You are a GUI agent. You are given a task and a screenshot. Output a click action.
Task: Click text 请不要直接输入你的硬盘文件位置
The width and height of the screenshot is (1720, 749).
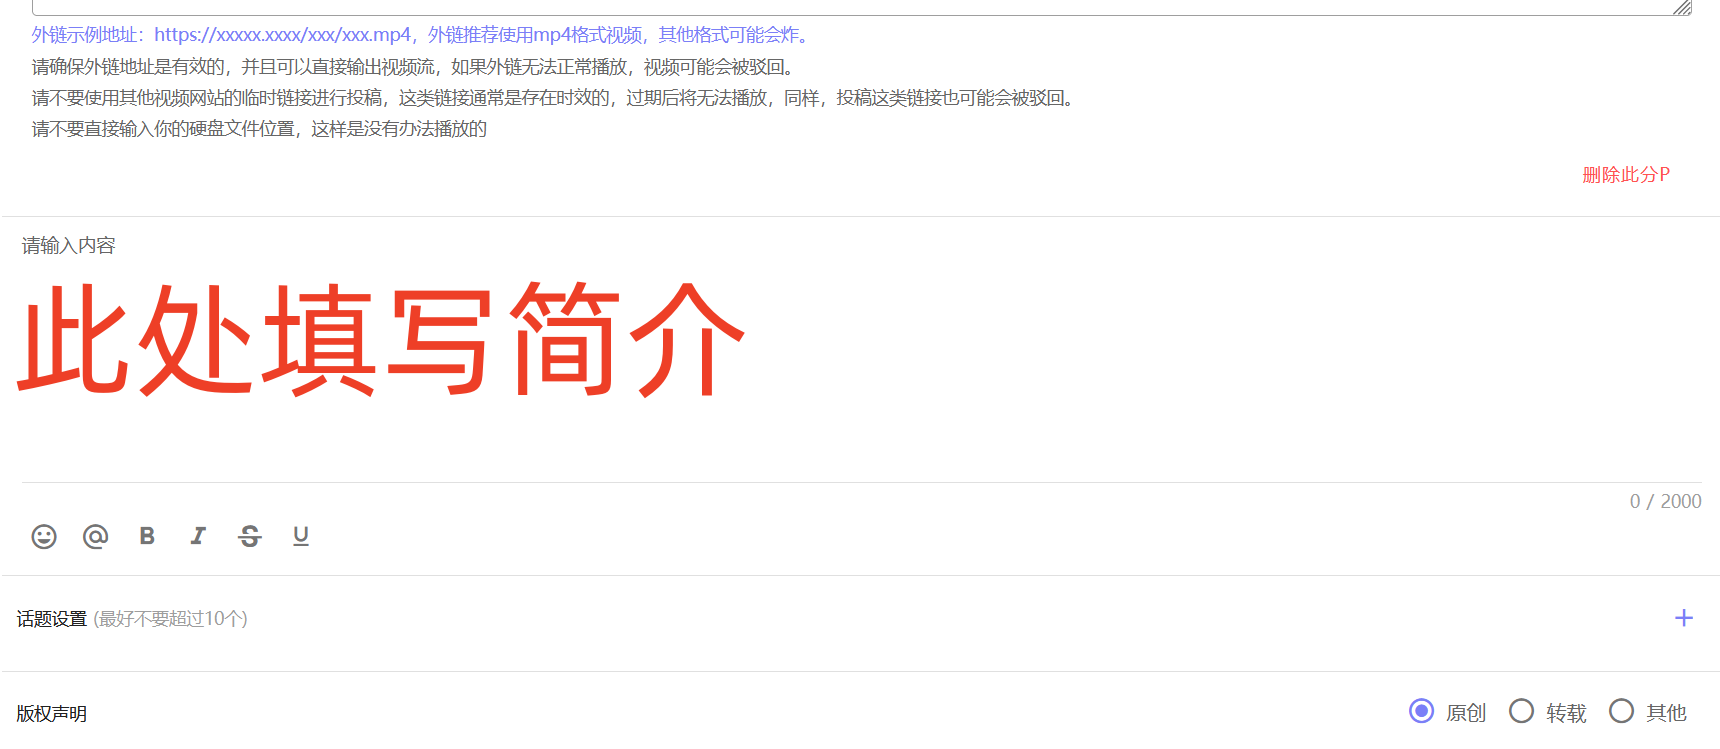tap(164, 129)
